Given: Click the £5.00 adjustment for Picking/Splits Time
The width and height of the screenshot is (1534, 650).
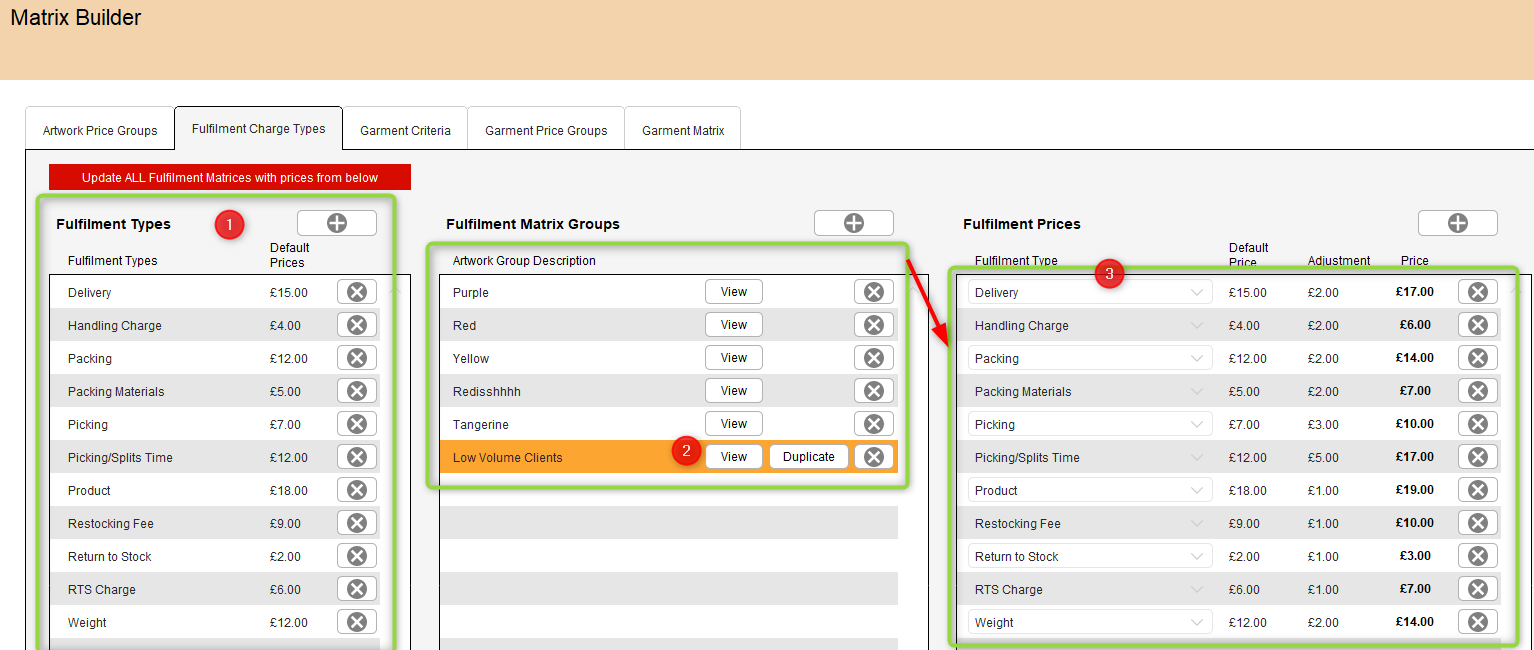Looking at the screenshot, I should (x=1323, y=458).
